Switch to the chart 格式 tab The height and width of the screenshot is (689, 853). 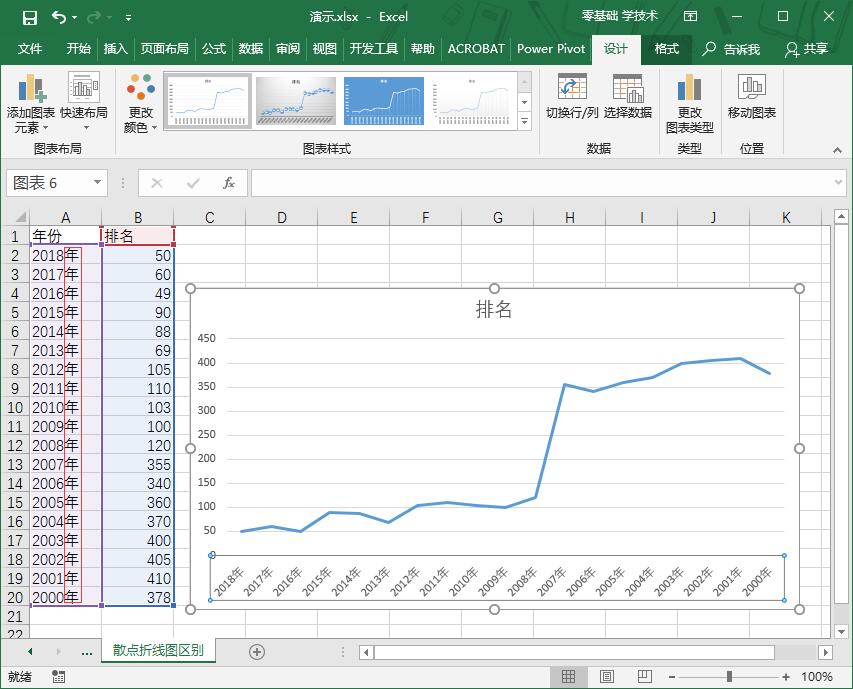click(x=666, y=49)
